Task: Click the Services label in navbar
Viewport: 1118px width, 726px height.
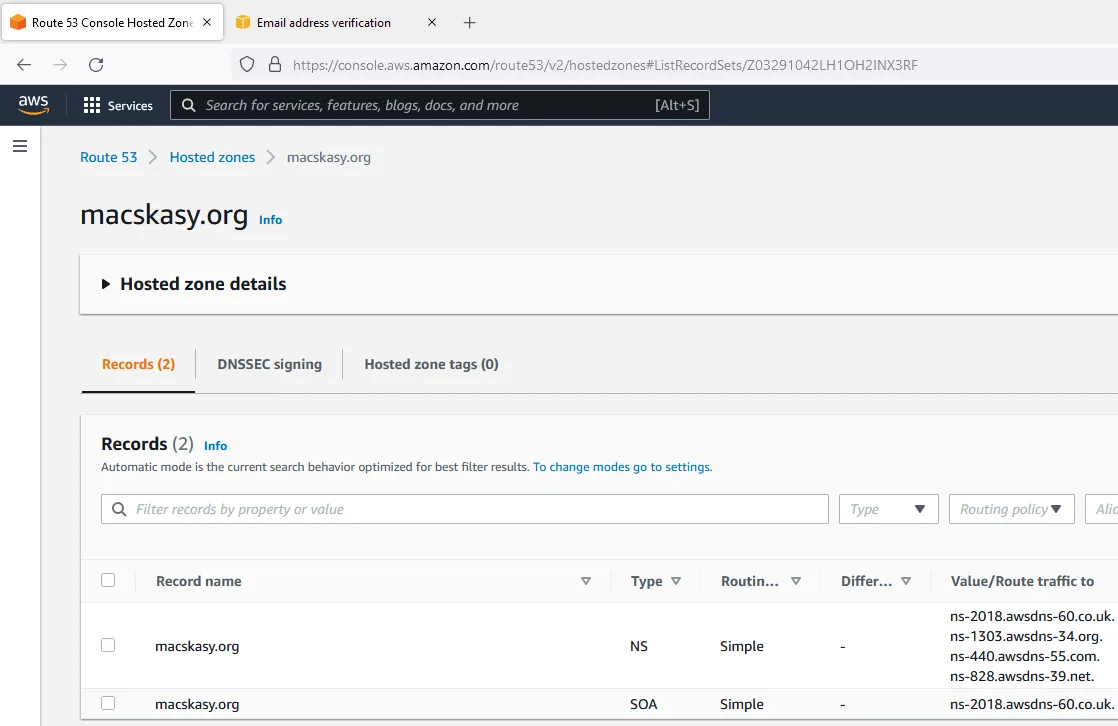Action: click(130, 106)
